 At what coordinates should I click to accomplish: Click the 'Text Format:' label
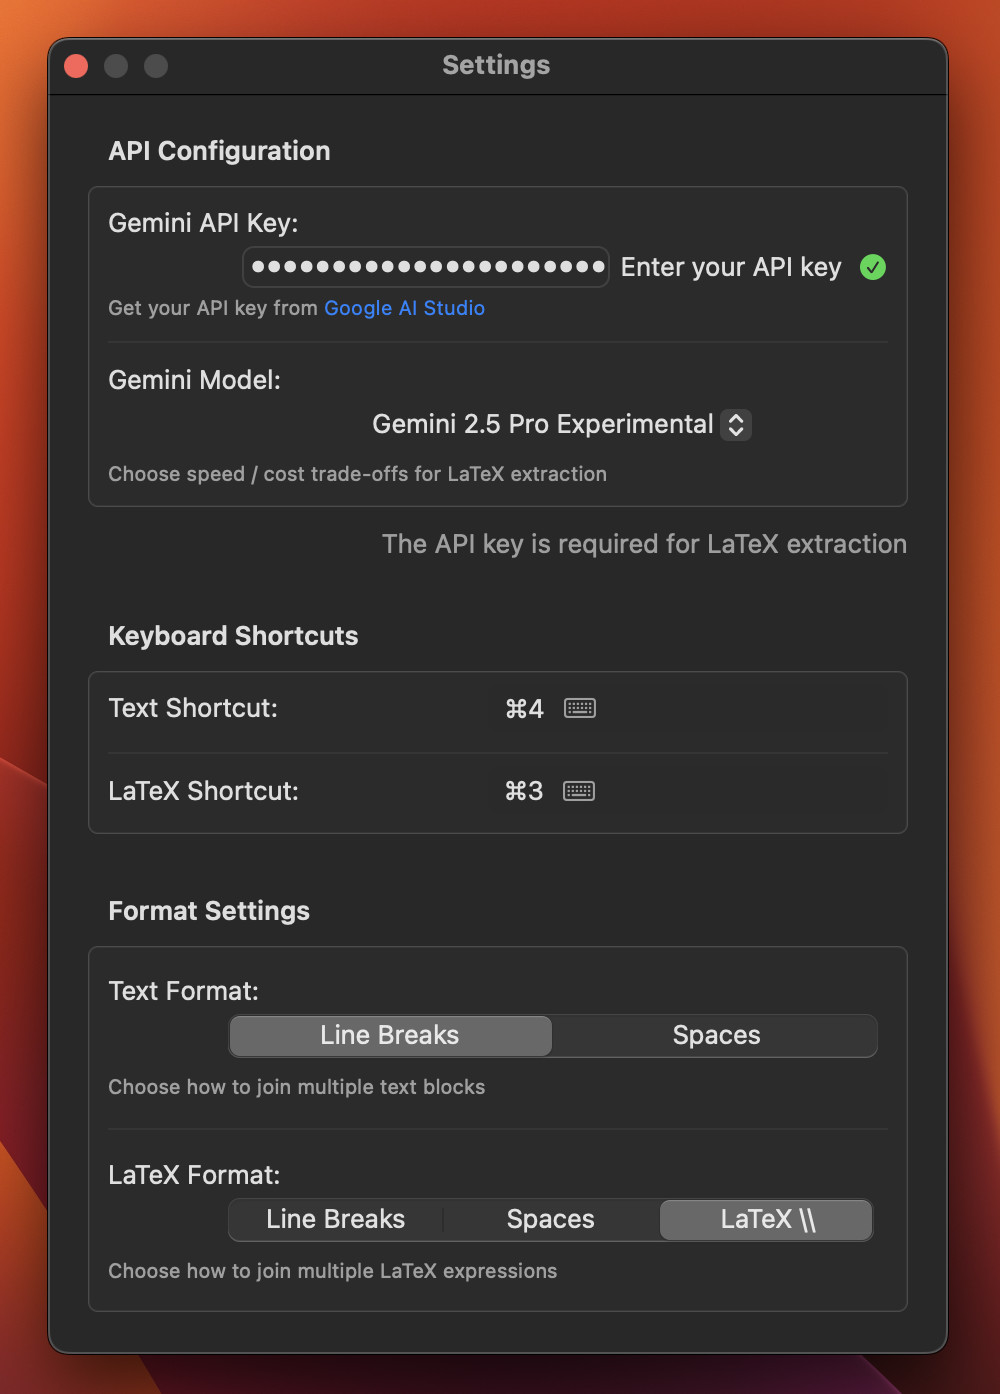pyautogui.click(x=183, y=991)
